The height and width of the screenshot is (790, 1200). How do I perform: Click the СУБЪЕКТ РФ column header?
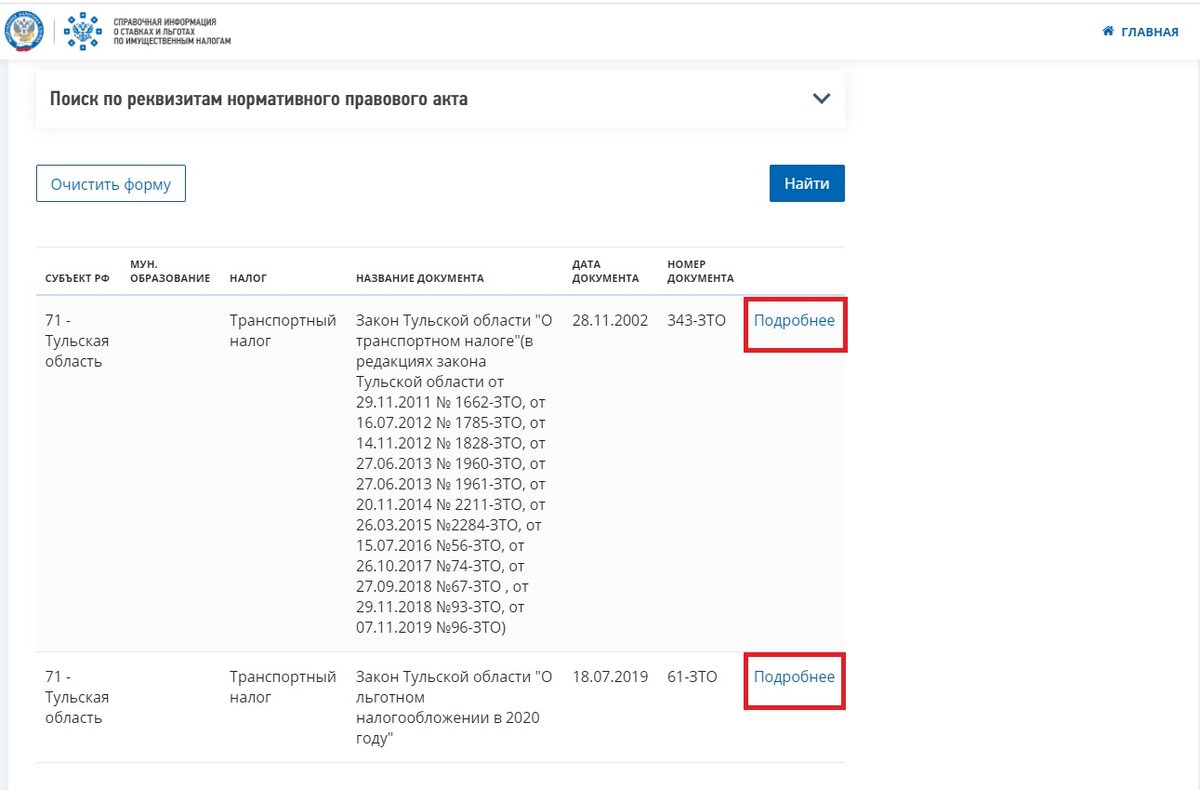click(x=77, y=278)
